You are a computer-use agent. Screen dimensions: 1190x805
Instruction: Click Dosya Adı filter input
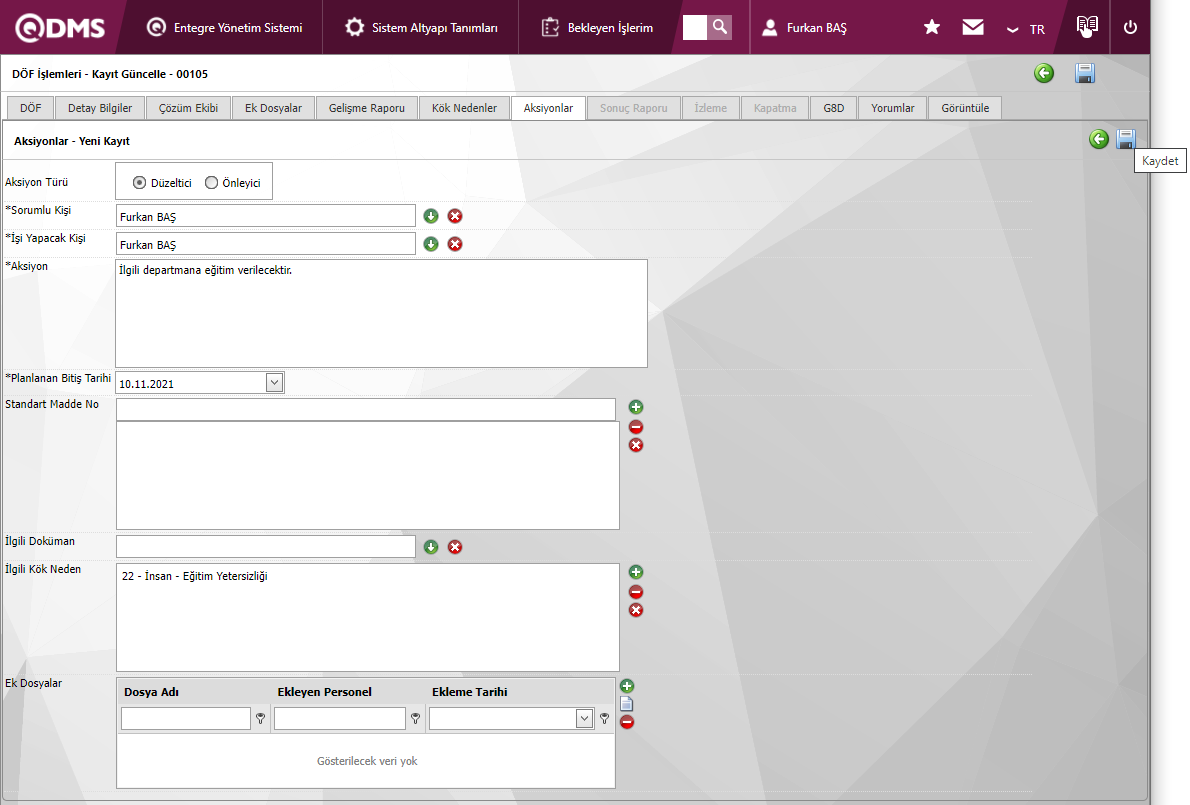pyautogui.click(x=186, y=719)
